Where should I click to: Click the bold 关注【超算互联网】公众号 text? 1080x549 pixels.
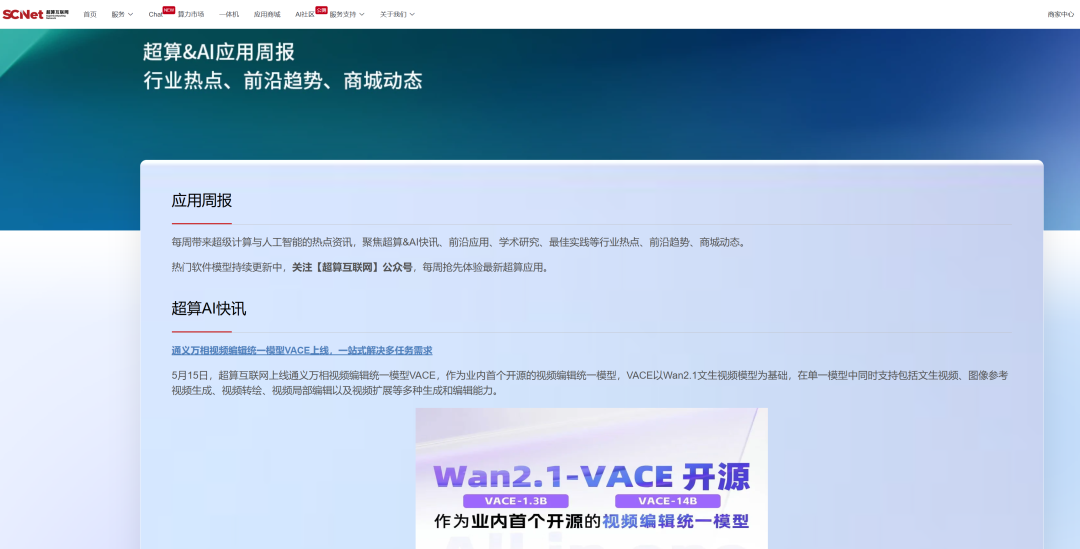352,267
